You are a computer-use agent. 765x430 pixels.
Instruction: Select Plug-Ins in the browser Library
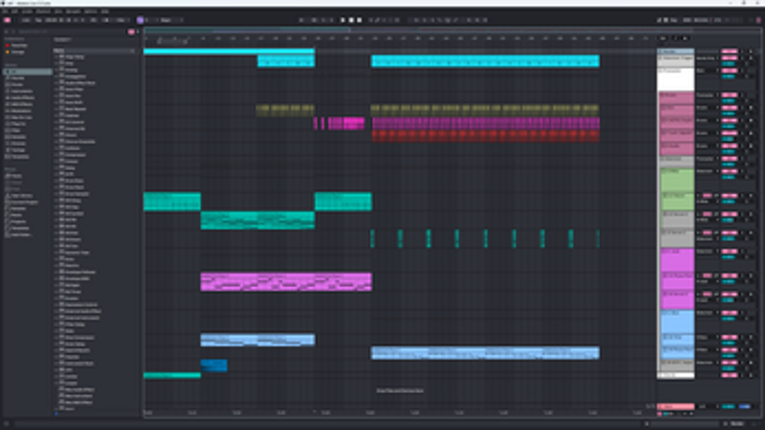pos(18,124)
